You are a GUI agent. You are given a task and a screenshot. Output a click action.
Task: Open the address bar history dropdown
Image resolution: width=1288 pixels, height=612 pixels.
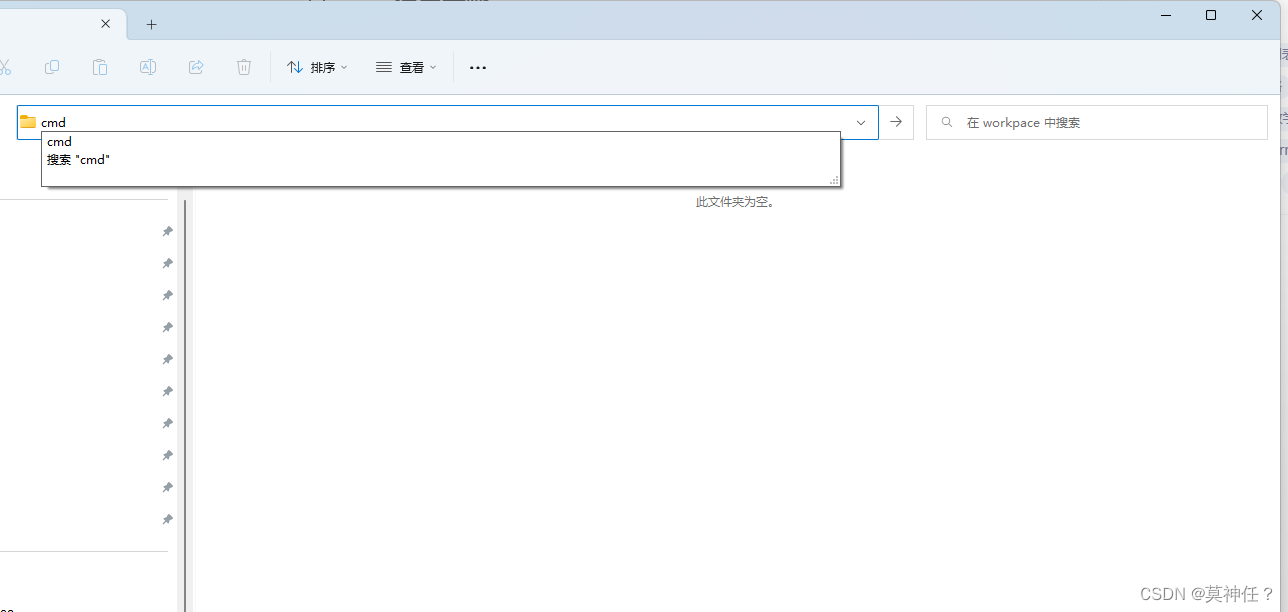pos(860,121)
